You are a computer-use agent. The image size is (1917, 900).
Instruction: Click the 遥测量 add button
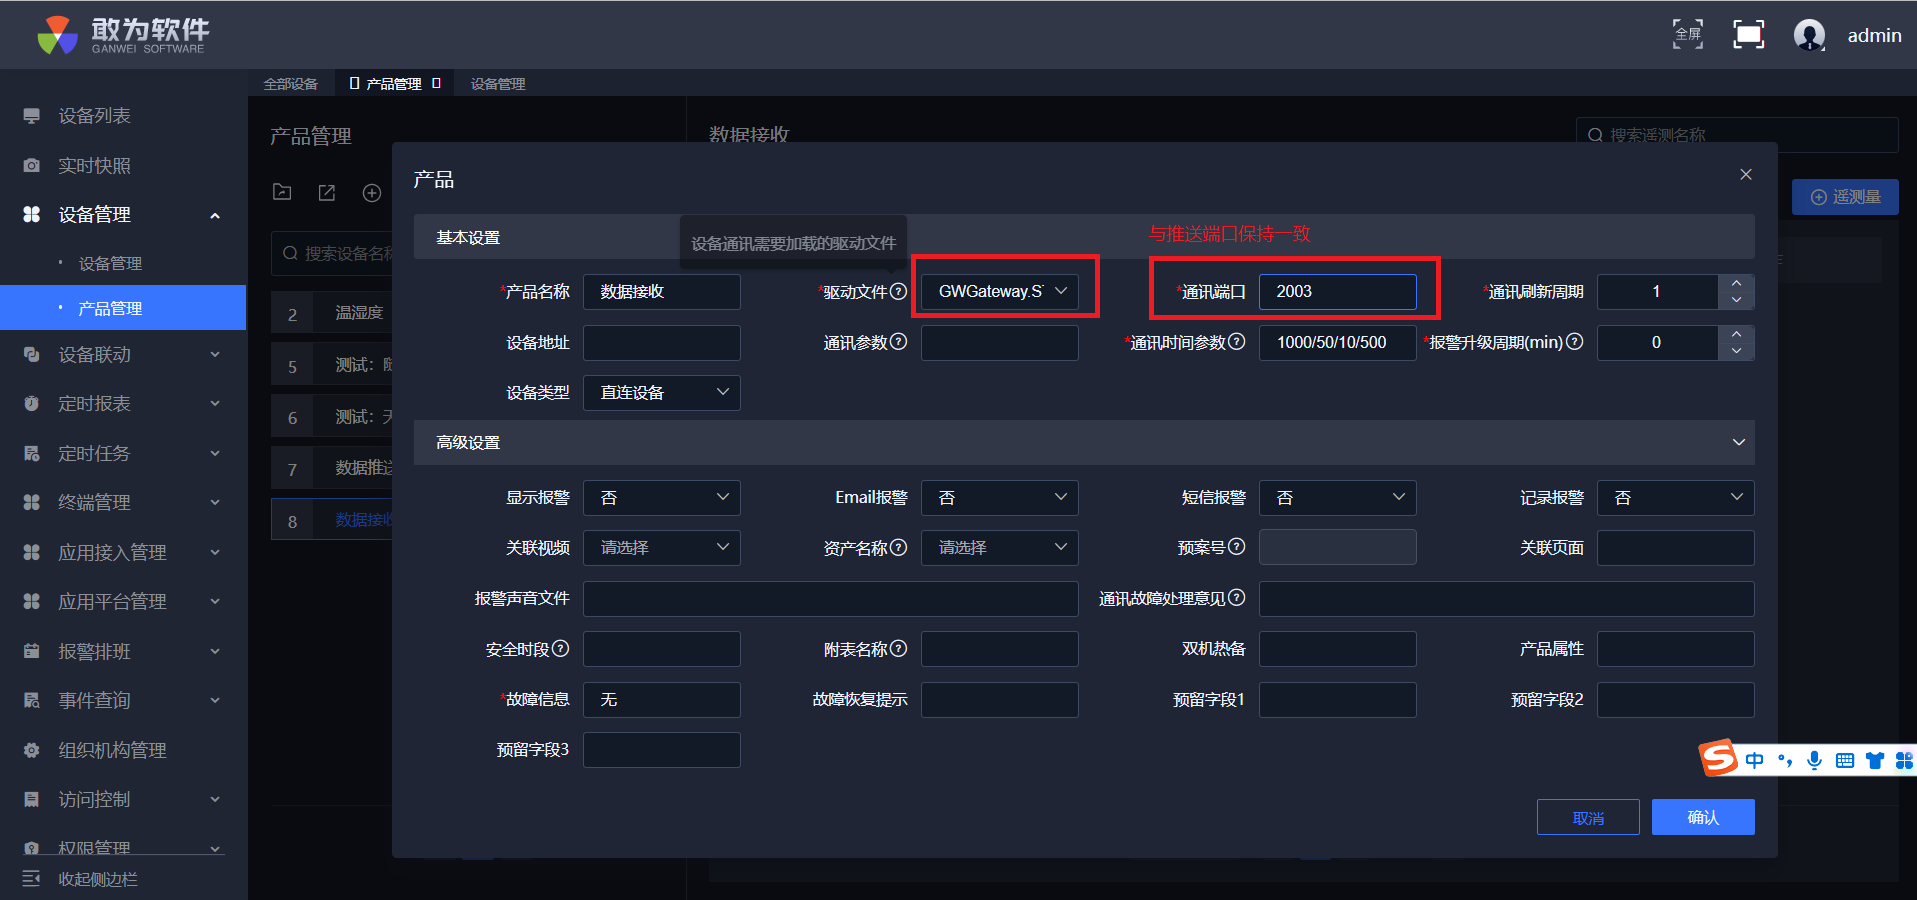(x=1845, y=197)
